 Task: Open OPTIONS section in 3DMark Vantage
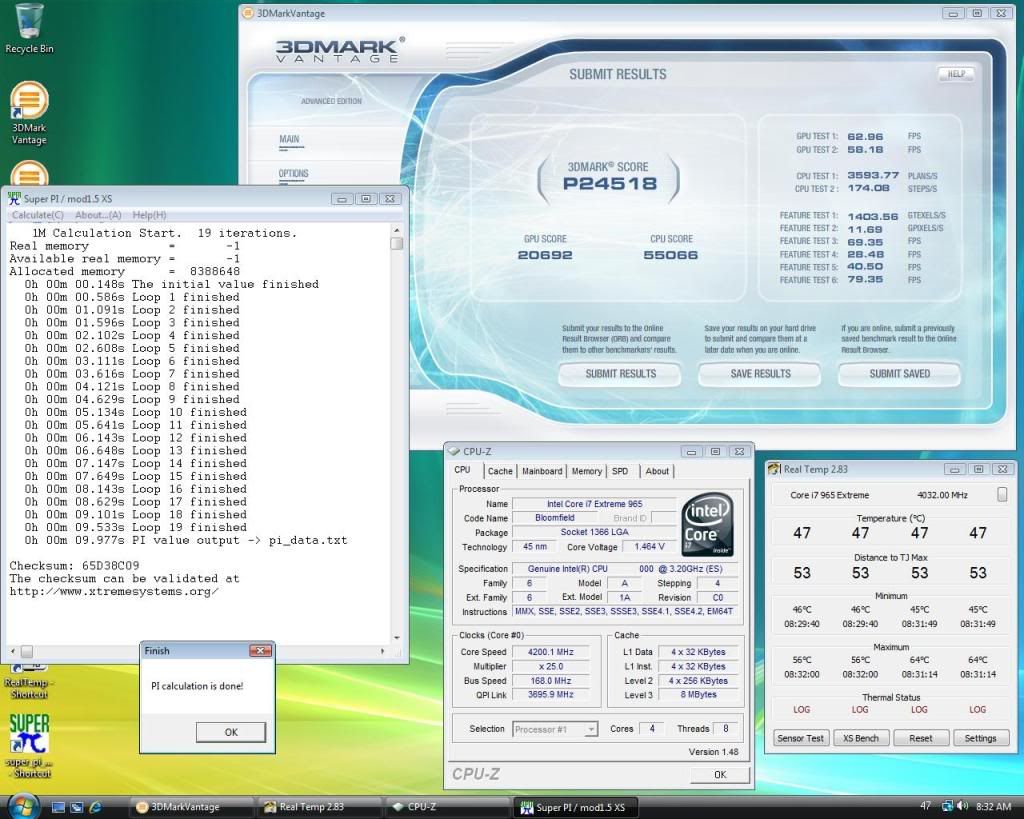click(x=293, y=174)
